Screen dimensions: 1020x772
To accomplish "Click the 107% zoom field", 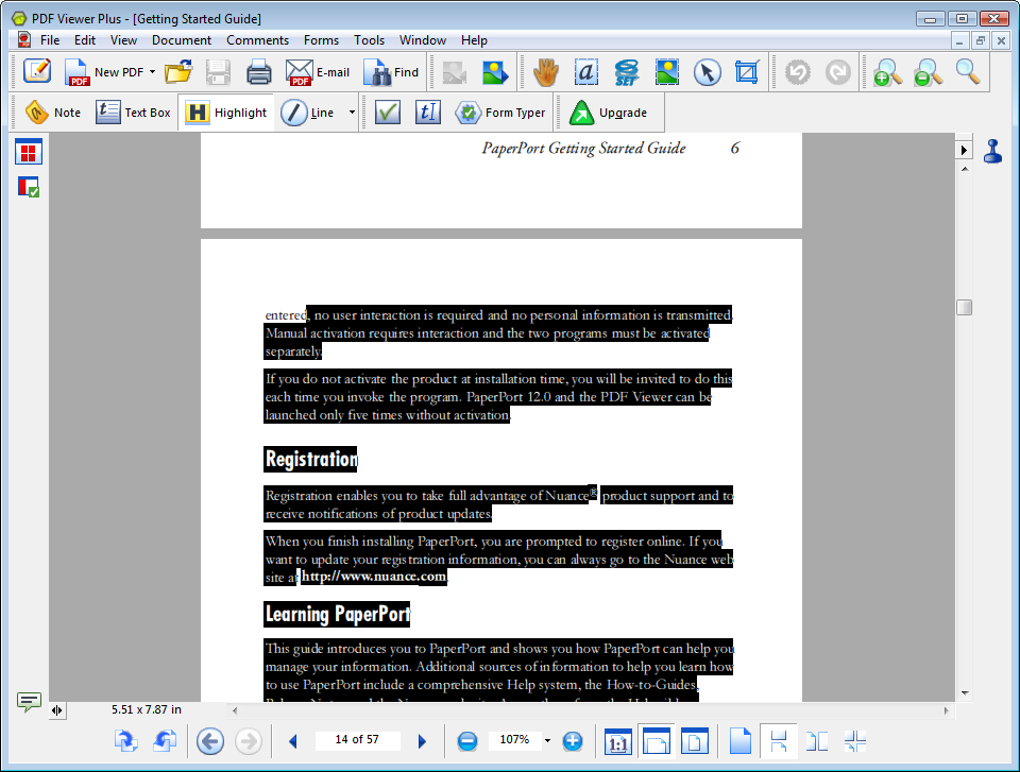I will (x=515, y=740).
